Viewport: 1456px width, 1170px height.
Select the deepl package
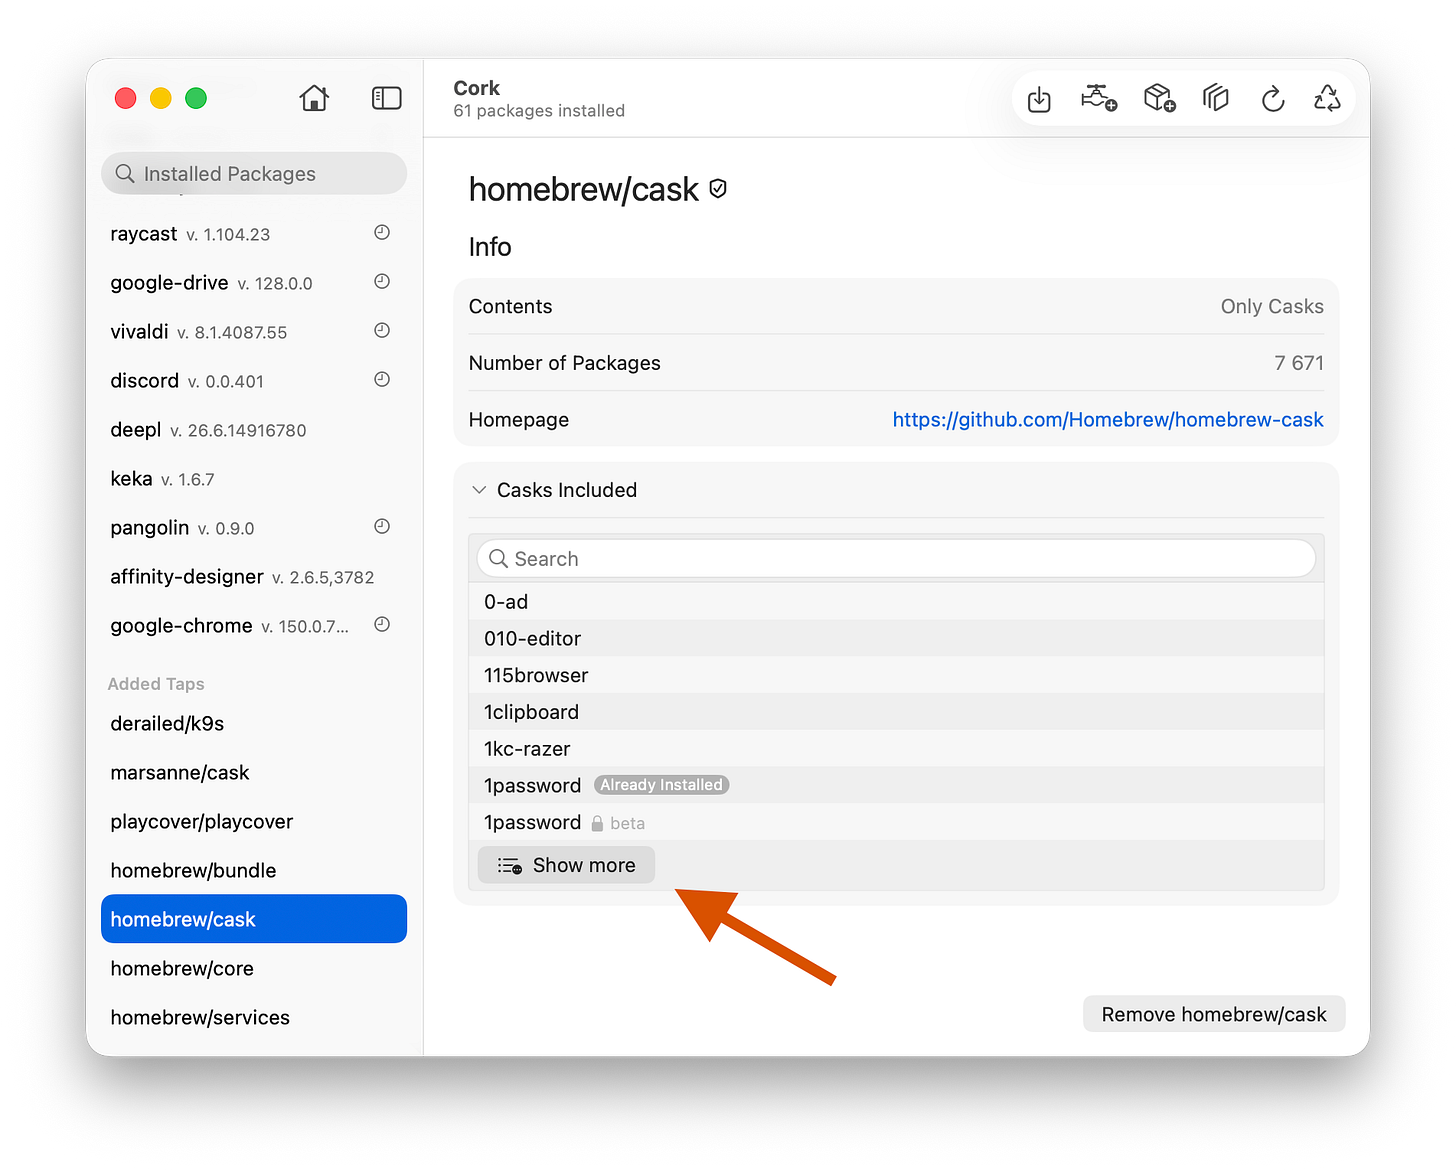click(254, 430)
